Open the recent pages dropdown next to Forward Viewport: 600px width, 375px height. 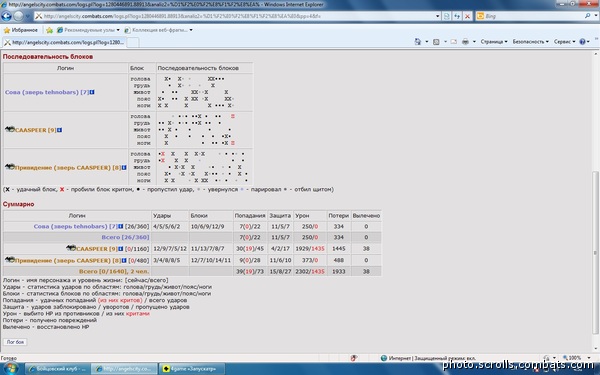[27, 16]
